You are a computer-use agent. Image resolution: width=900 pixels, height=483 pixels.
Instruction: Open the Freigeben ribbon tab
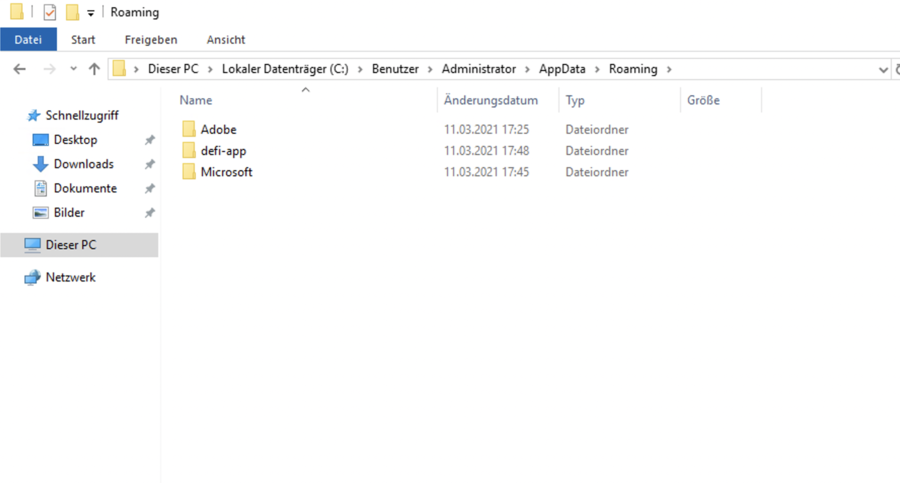(x=151, y=39)
